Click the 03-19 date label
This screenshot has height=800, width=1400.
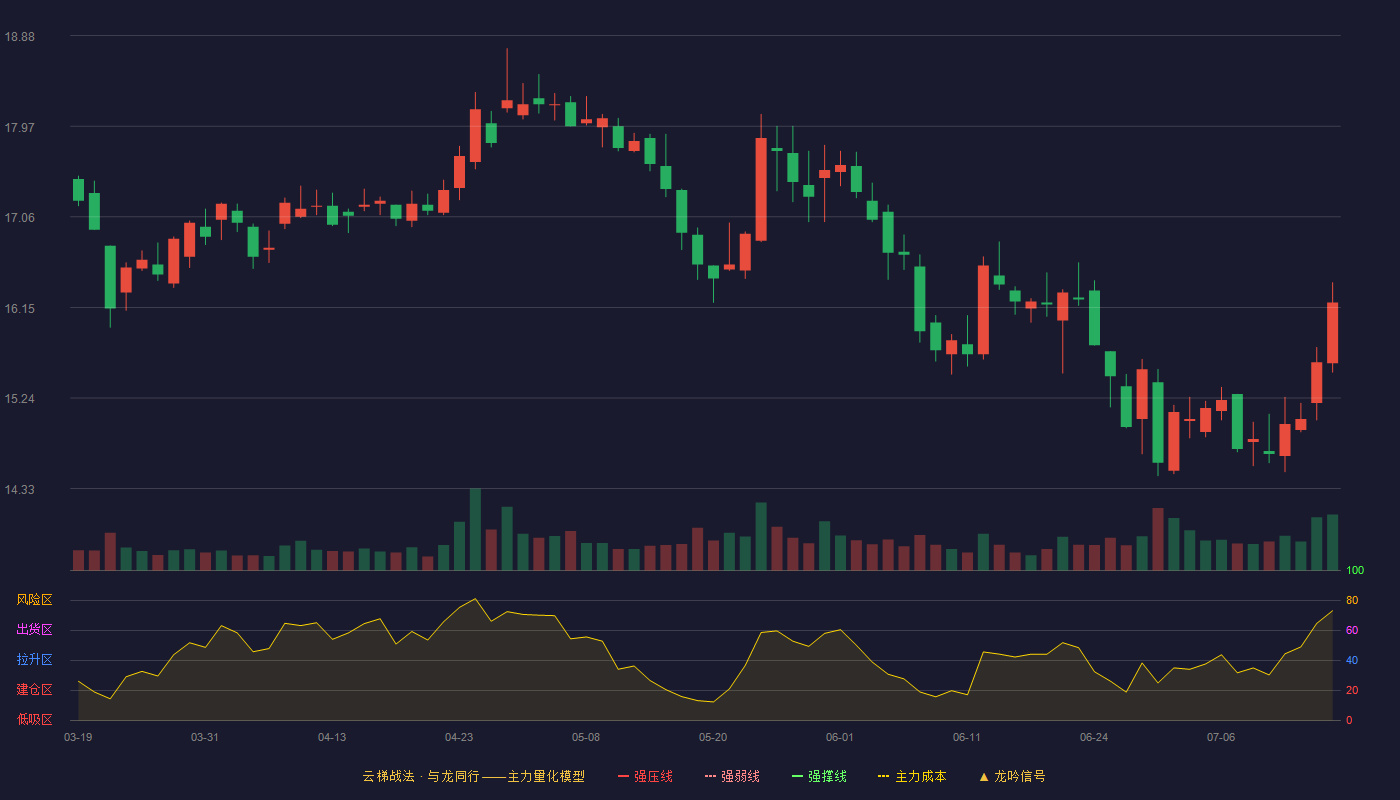tap(78, 737)
